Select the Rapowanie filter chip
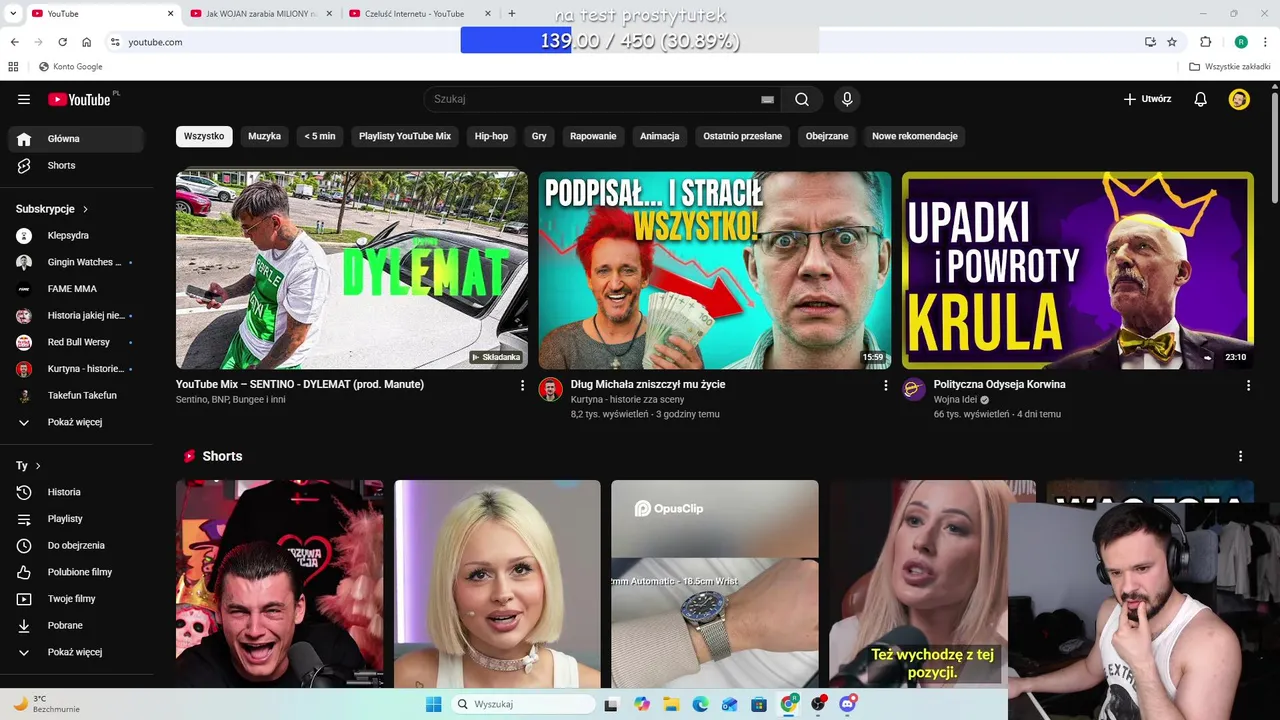The image size is (1280, 720). tap(593, 136)
